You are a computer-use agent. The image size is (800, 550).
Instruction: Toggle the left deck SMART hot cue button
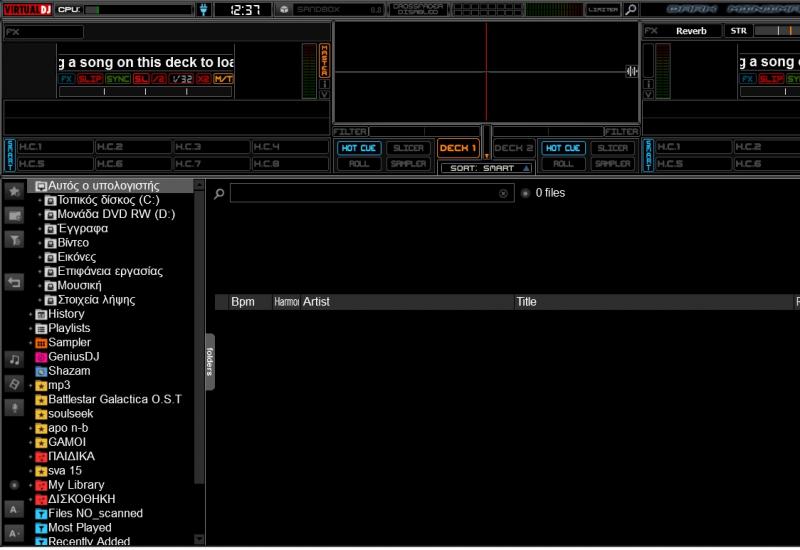(10, 155)
